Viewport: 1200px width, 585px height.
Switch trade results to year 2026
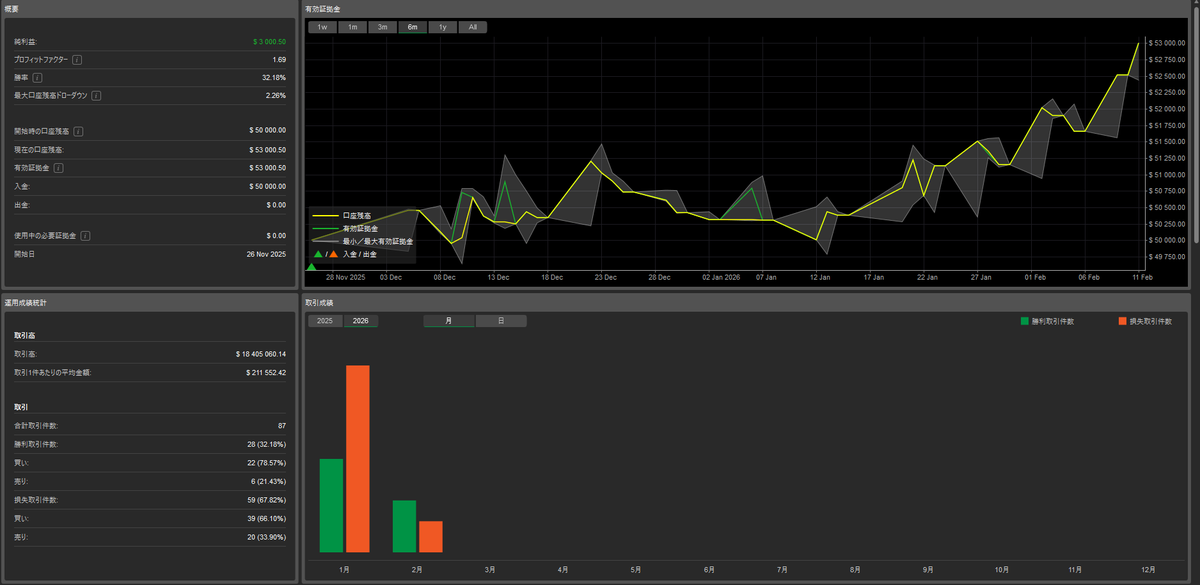click(x=361, y=321)
